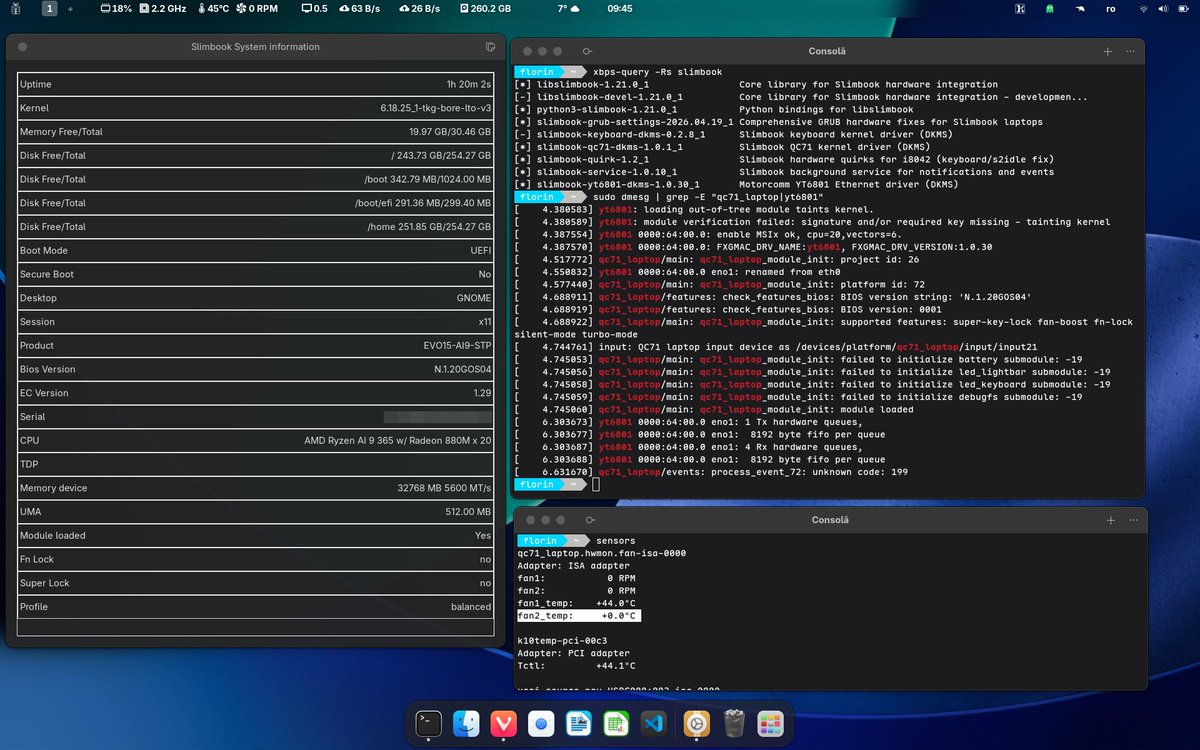Click search icon in the dmesg Consolă window
Screen dimensions: 1200x750
pos(588,51)
